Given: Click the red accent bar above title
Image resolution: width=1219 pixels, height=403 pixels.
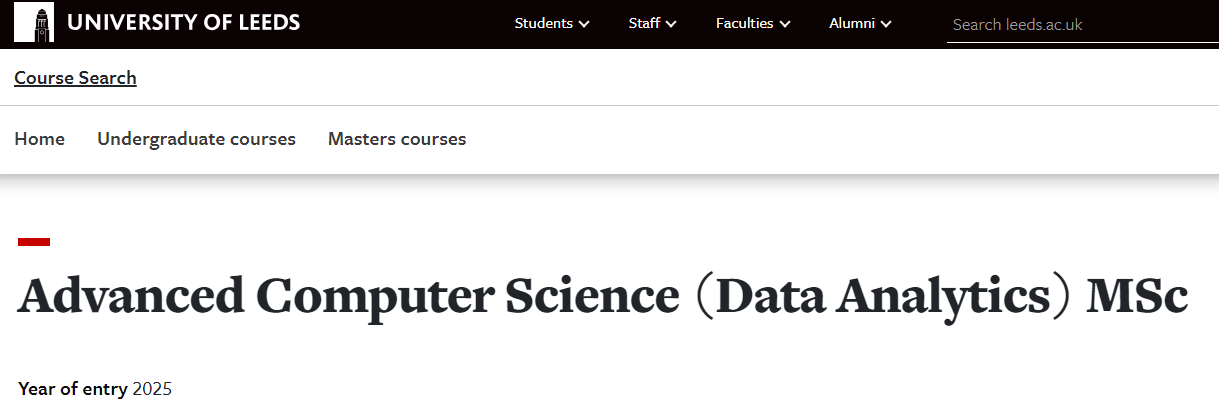Looking at the screenshot, I should (34, 241).
